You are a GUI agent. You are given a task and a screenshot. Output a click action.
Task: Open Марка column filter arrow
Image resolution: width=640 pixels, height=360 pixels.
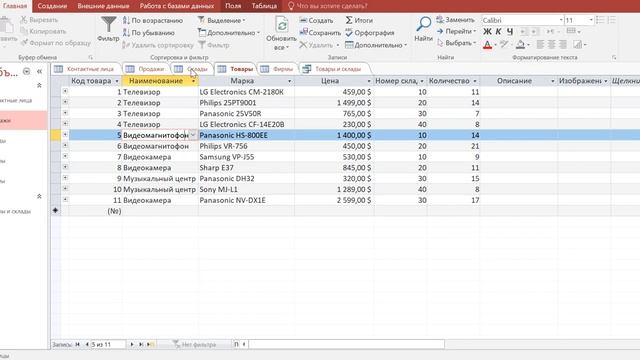[289, 81]
